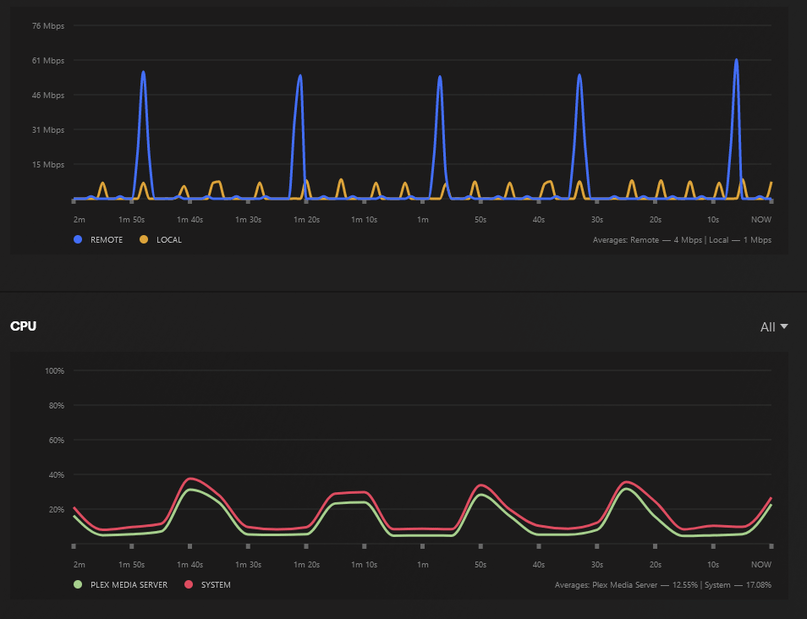807x619 pixels.
Task: Select the REMOTE legend label
Action: tap(106, 240)
